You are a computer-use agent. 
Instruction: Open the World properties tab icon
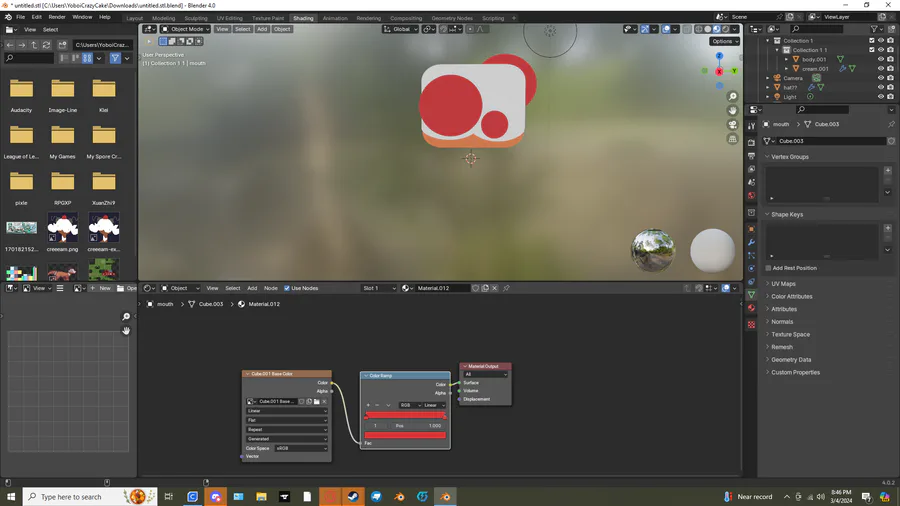751,196
